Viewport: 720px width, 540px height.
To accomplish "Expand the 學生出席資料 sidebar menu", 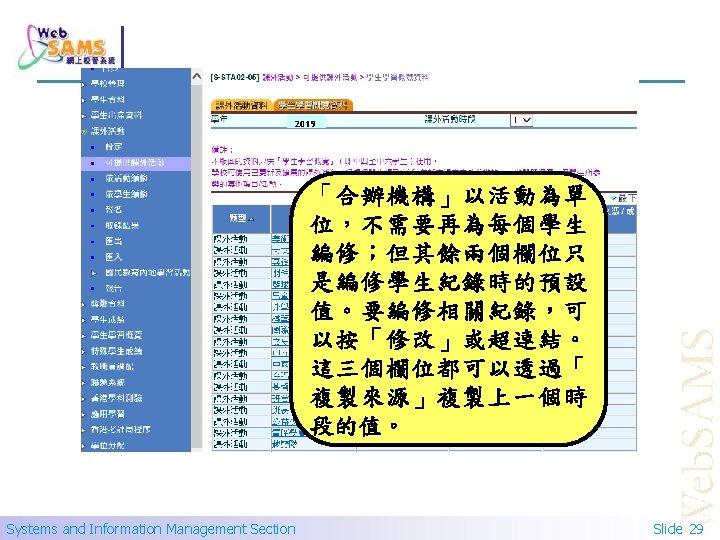I will pos(116,115).
